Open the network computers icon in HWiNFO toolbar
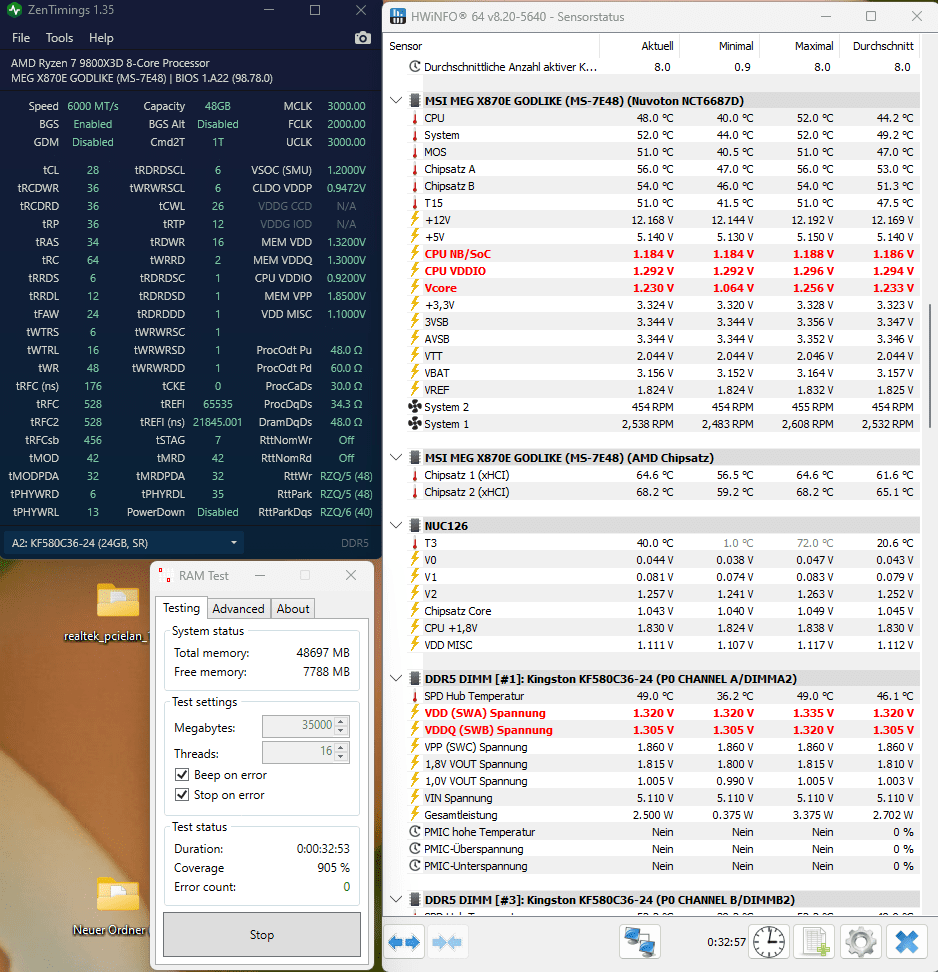The width and height of the screenshot is (938, 972). click(x=639, y=942)
